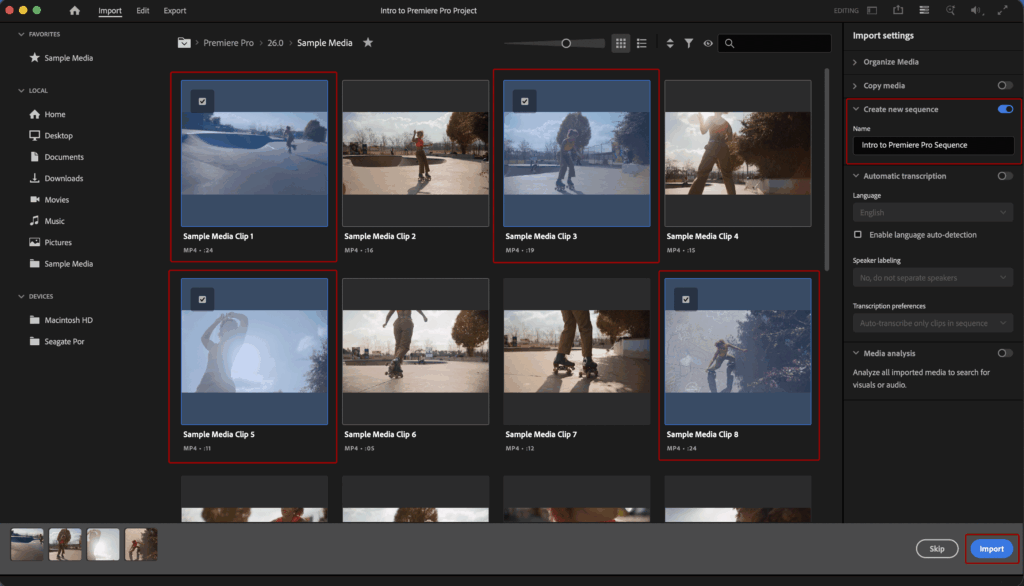Toggle hidden files visibility eye icon
1024x586 pixels.
[708, 43]
